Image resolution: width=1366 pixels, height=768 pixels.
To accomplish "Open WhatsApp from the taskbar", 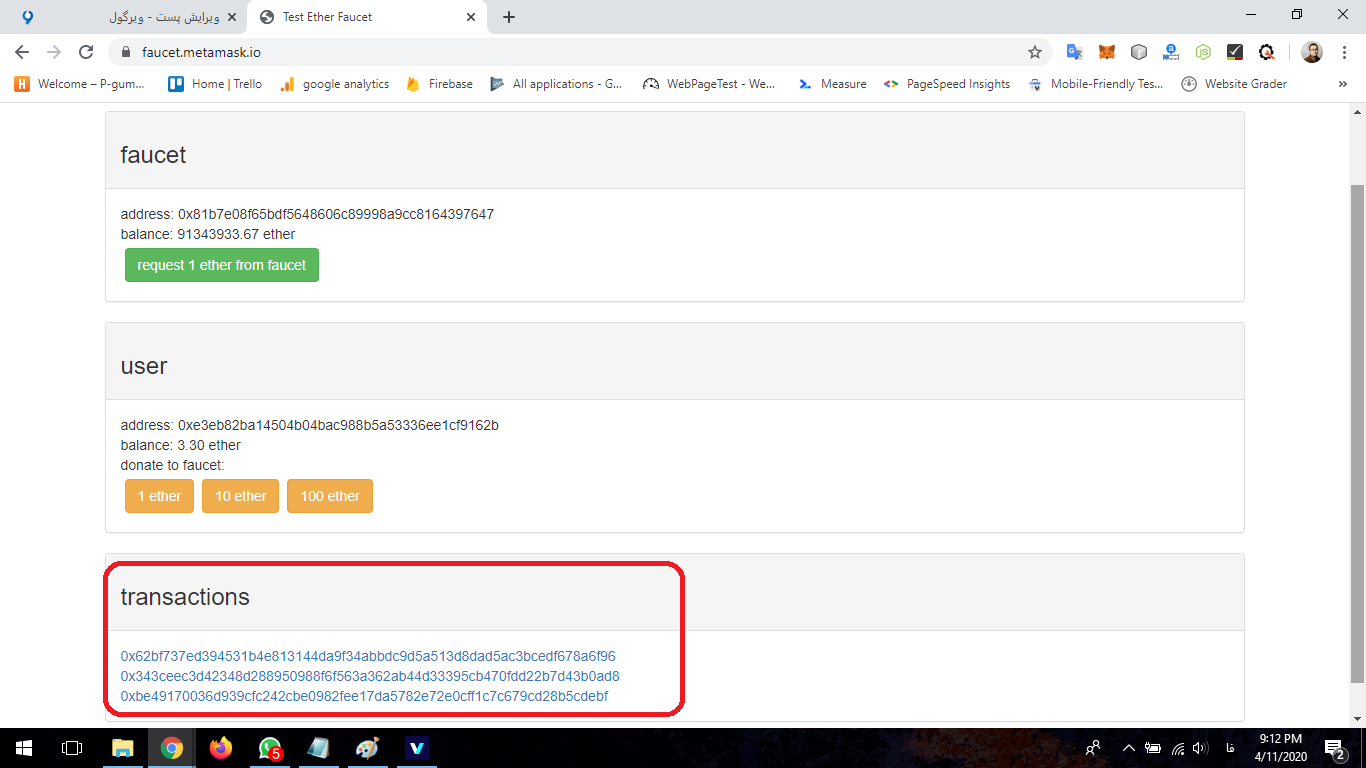I will (269, 747).
